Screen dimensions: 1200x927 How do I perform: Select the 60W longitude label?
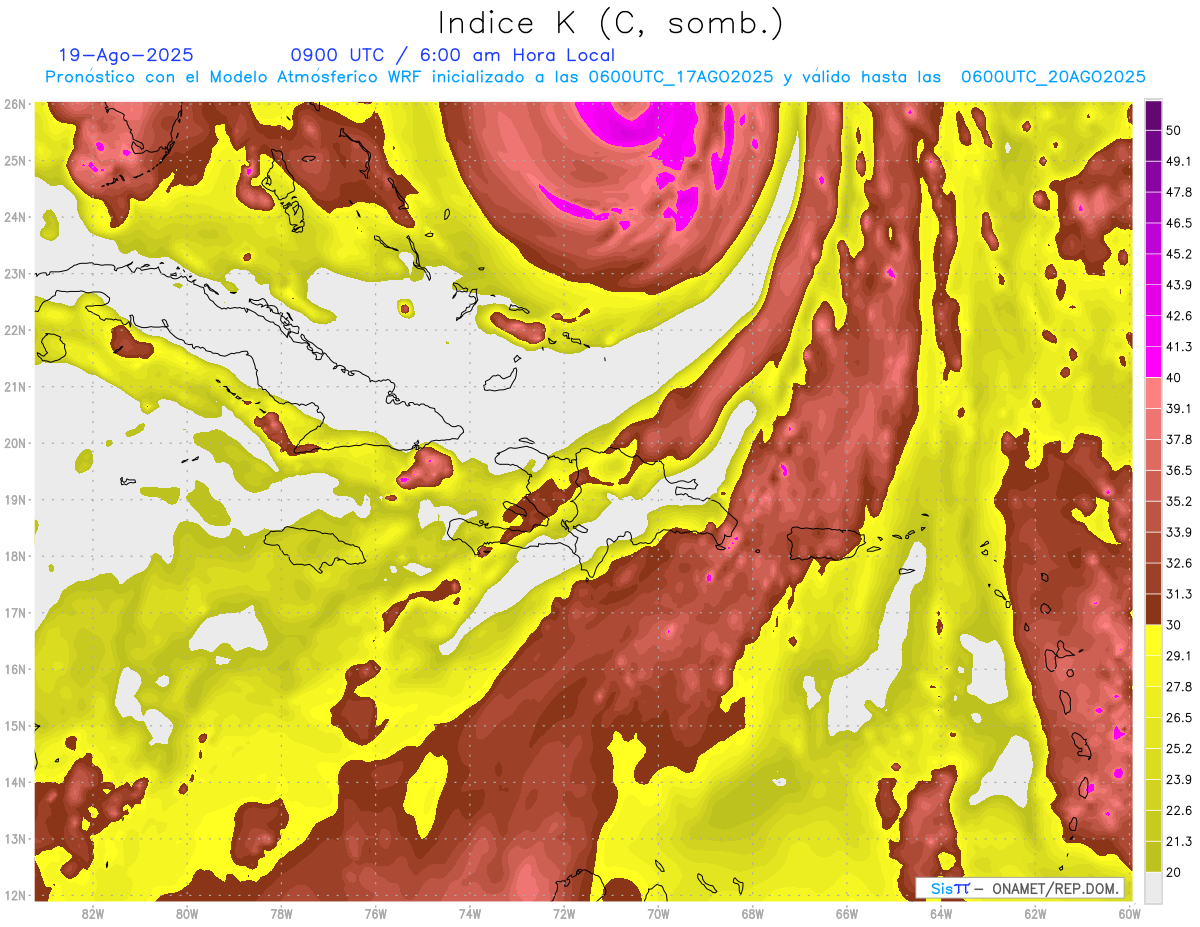1130,913
